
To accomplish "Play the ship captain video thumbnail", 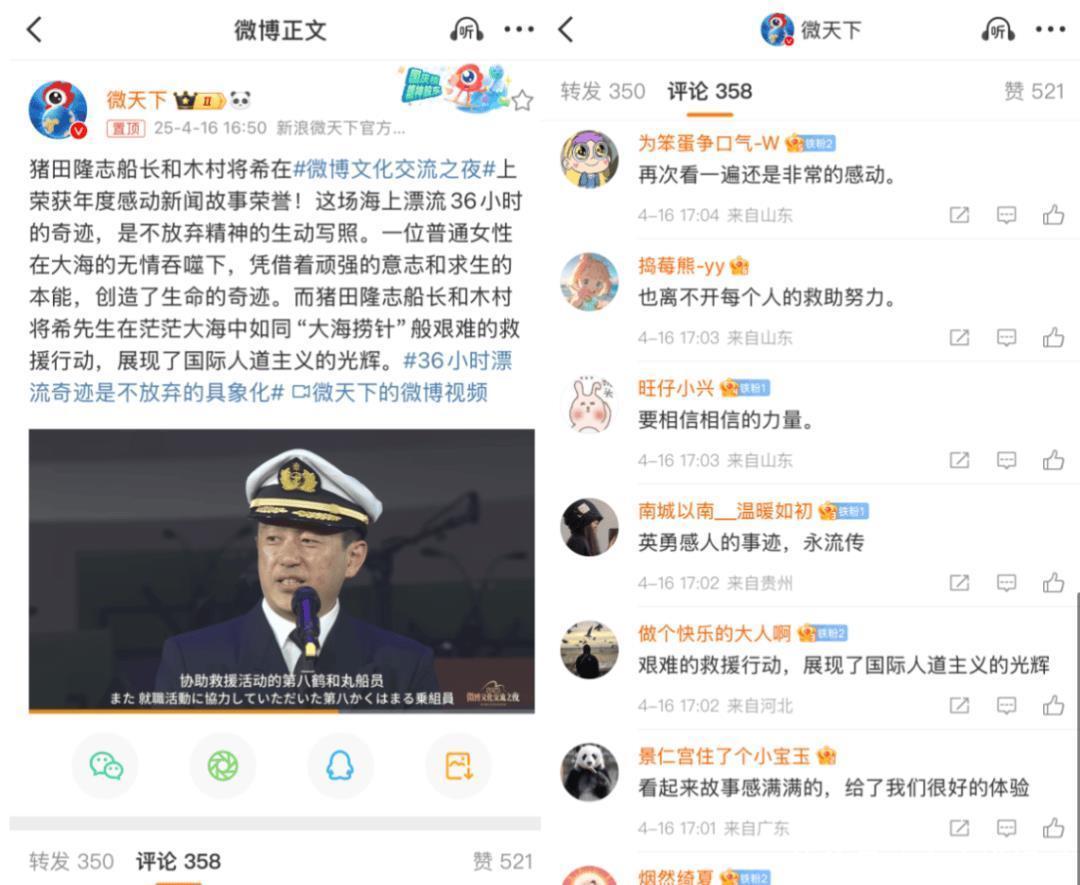I will [x=282, y=571].
